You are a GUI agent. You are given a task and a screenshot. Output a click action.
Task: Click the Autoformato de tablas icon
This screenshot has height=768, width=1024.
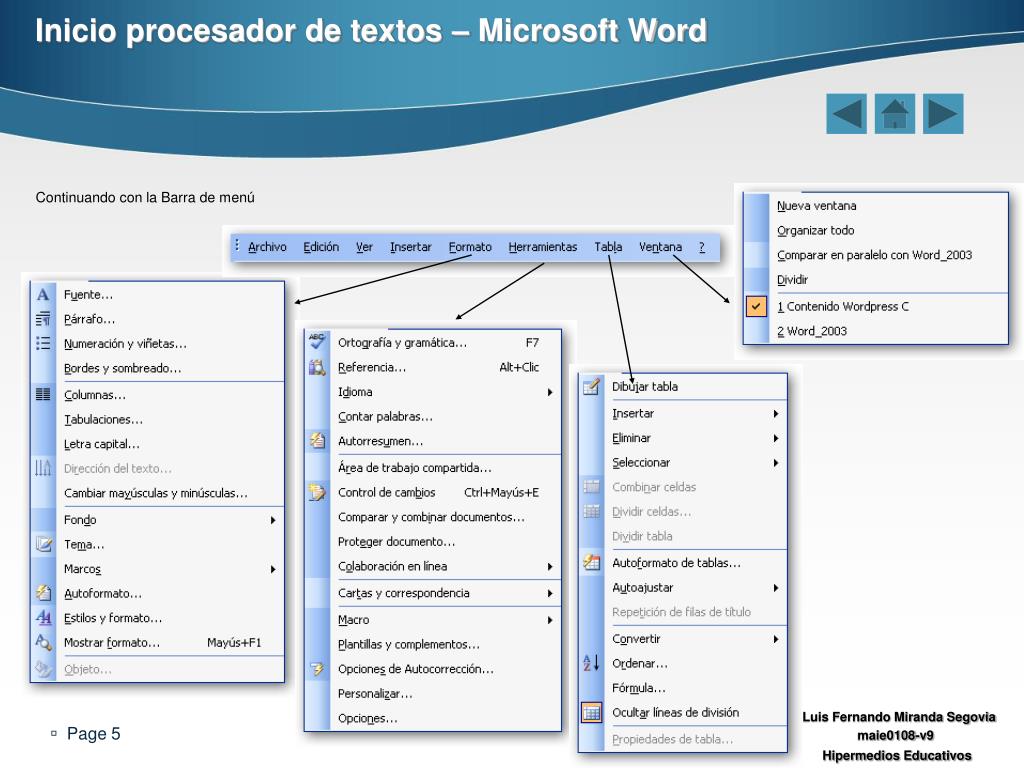click(591, 562)
